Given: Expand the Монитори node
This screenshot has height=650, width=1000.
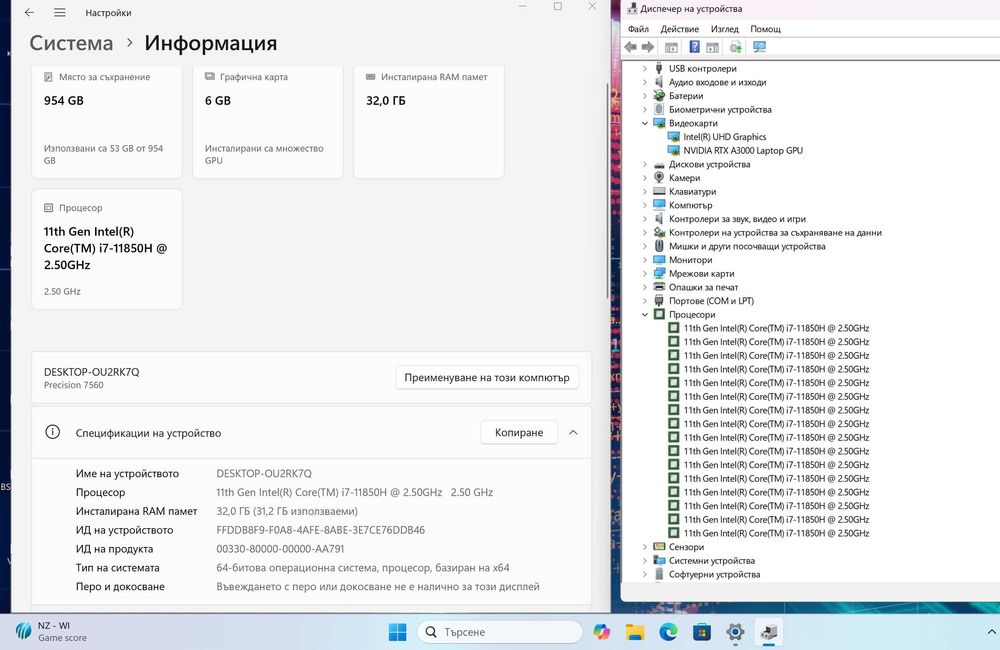Looking at the screenshot, I should (x=645, y=260).
